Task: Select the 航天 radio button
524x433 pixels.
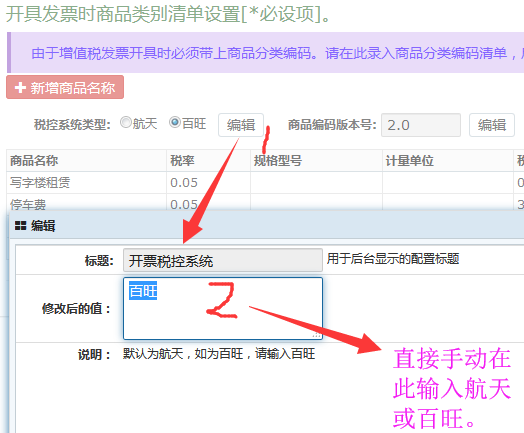Action: (126, 122)
